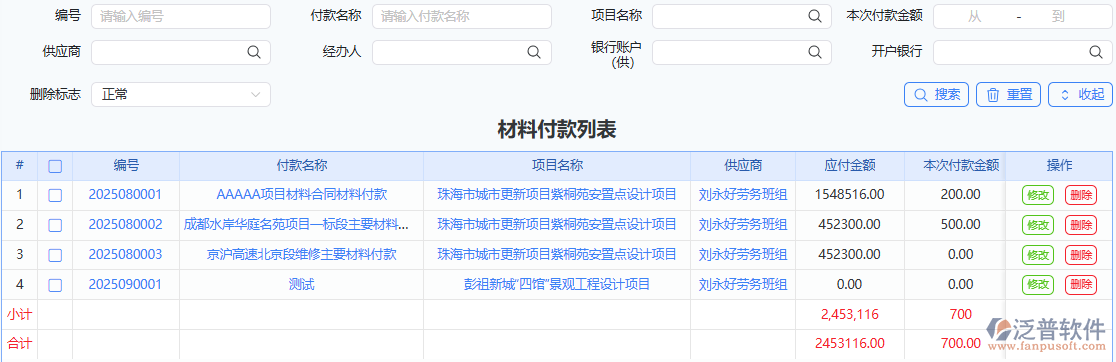Open 京沪高速北京段维修主要材料付款 link
Screen dimensions: 1116x362
(302, 255)
